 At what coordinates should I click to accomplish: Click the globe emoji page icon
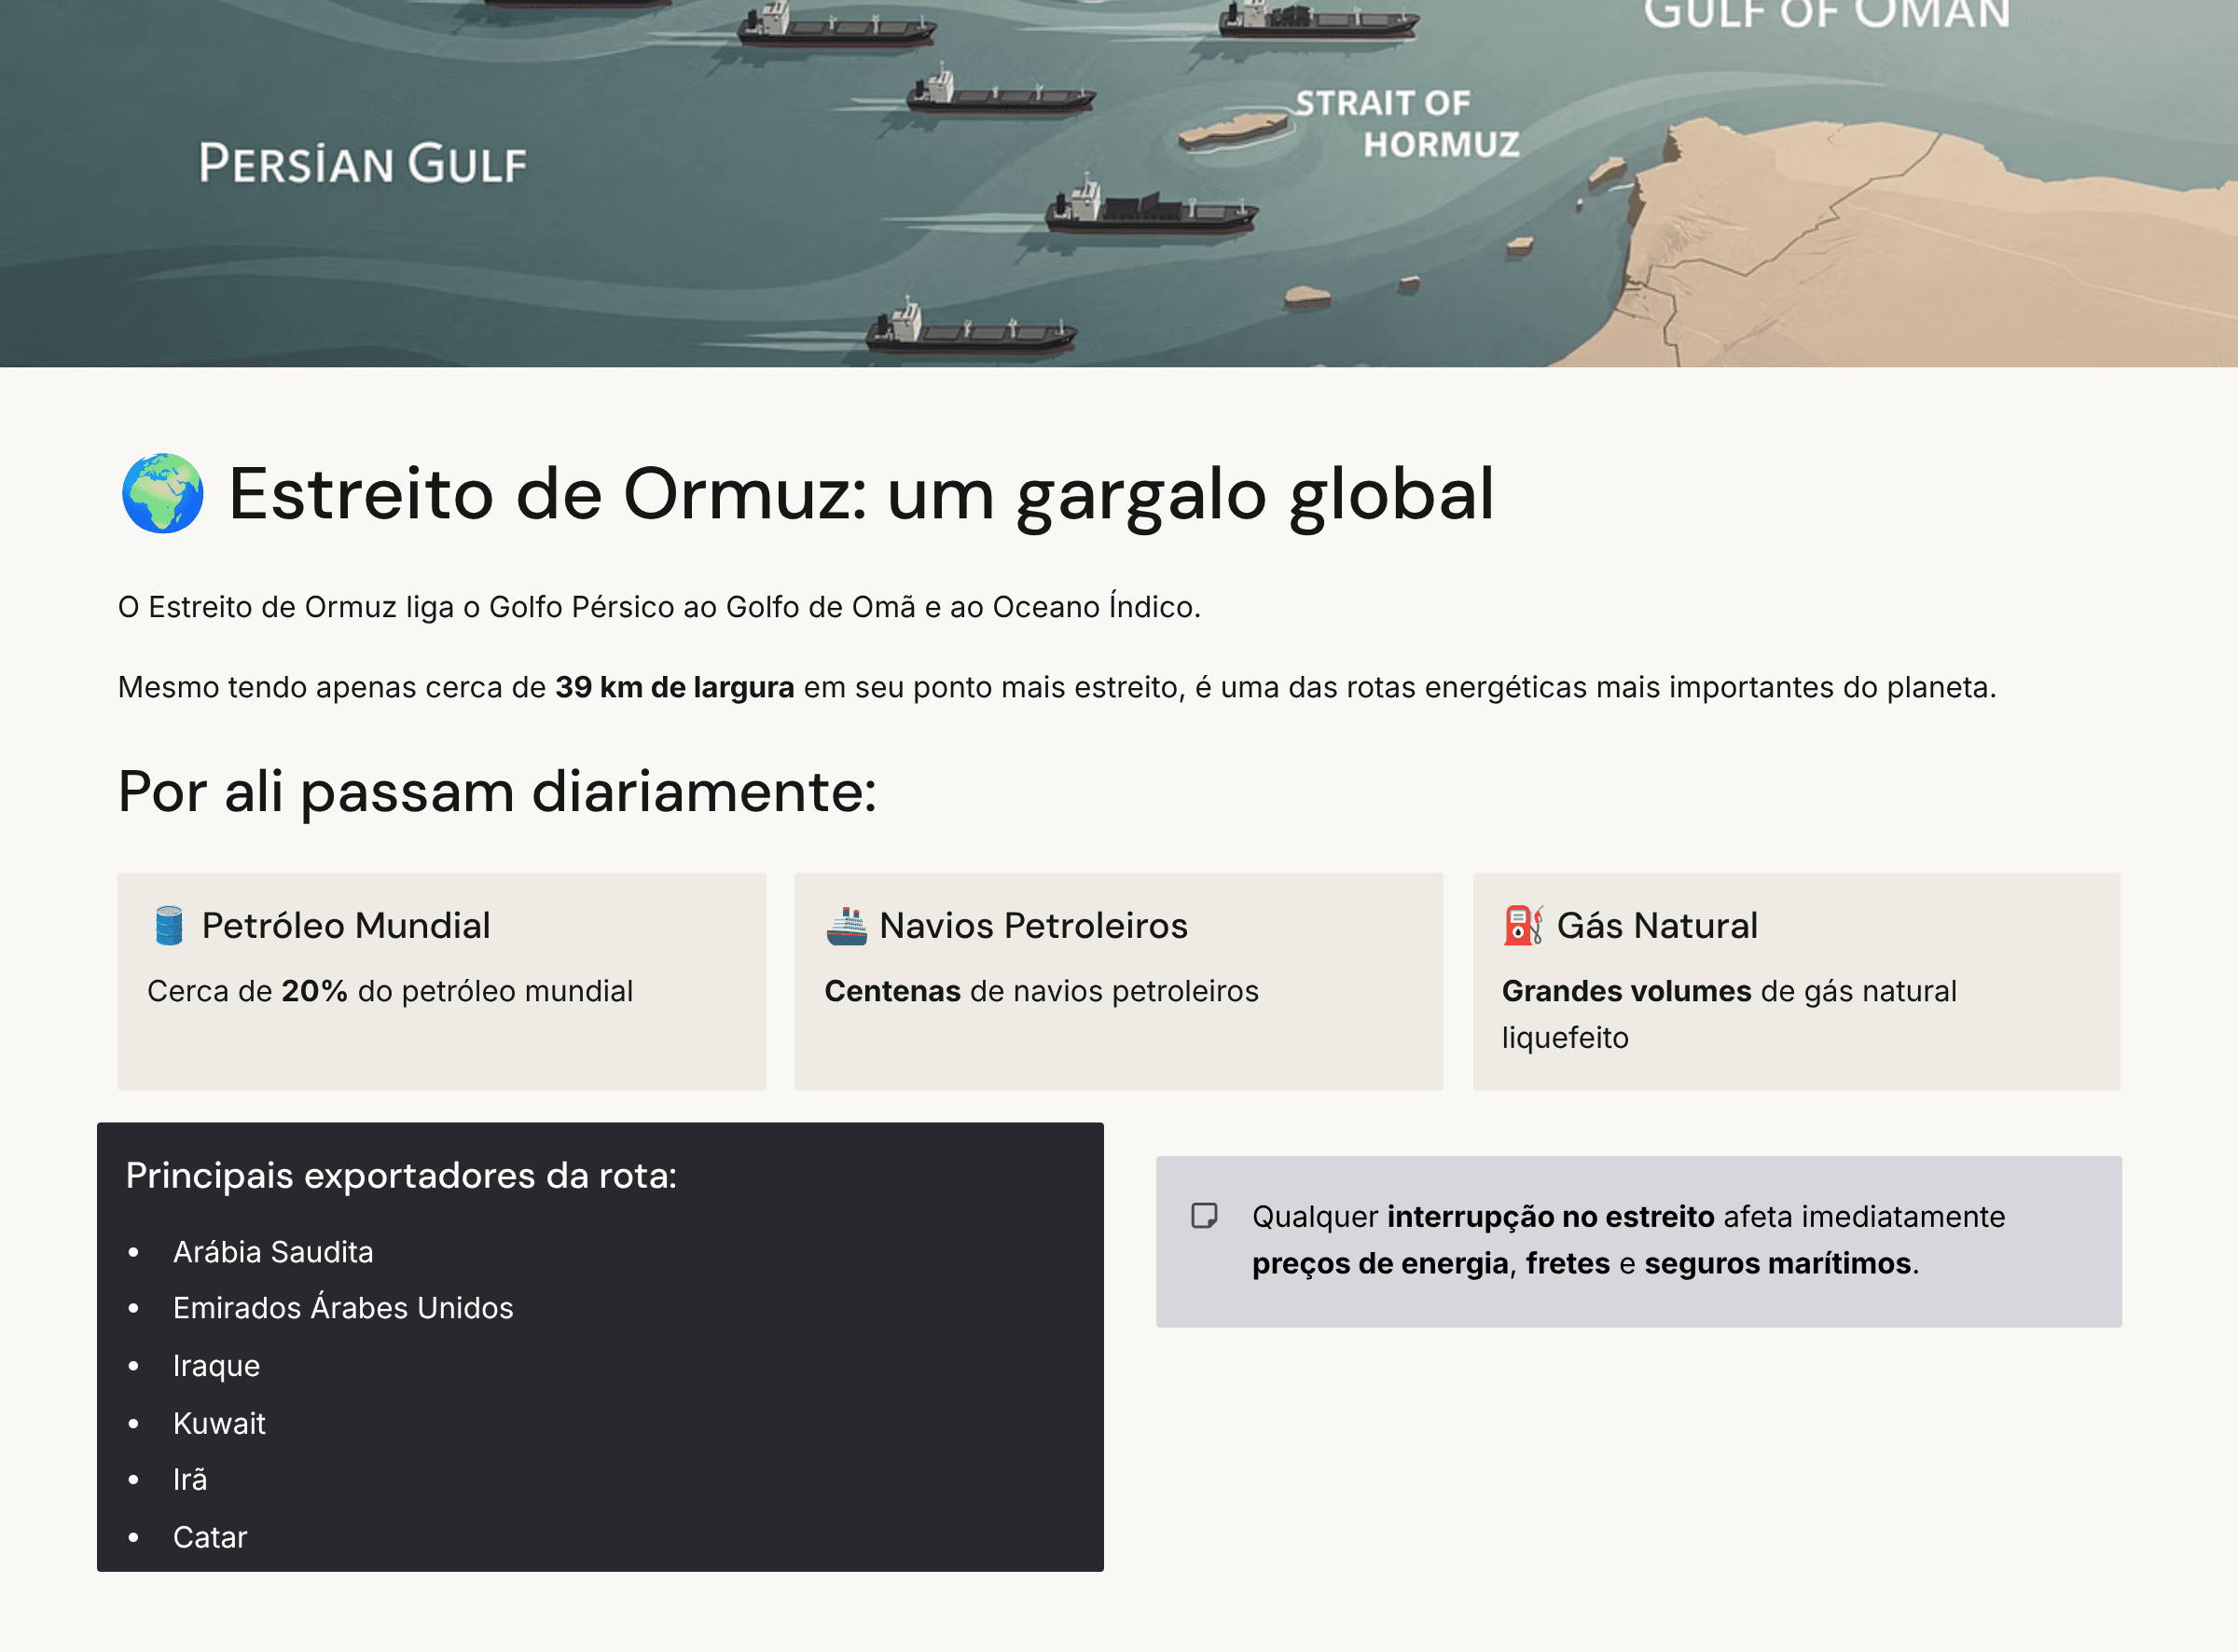163,494
